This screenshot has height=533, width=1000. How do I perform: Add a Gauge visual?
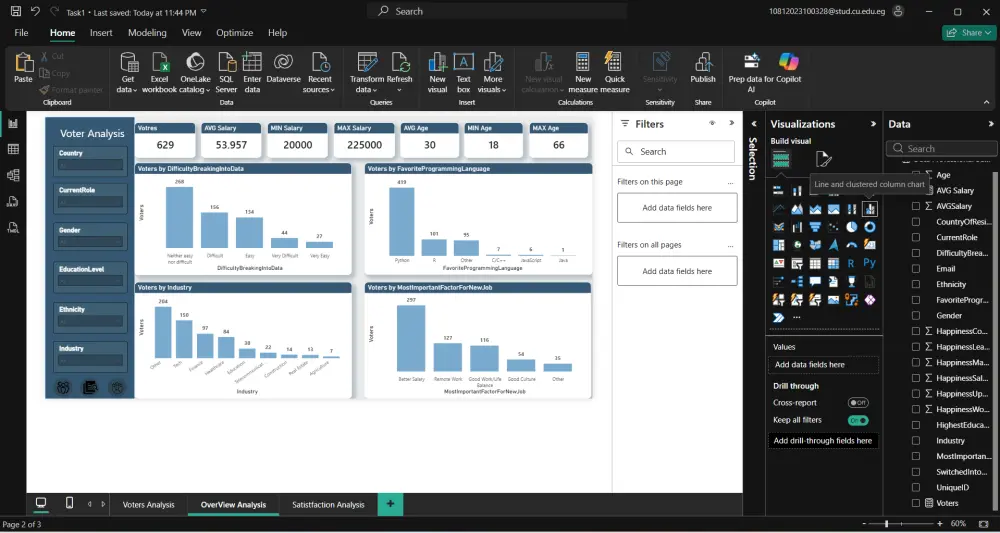click(x=851, y=245)
